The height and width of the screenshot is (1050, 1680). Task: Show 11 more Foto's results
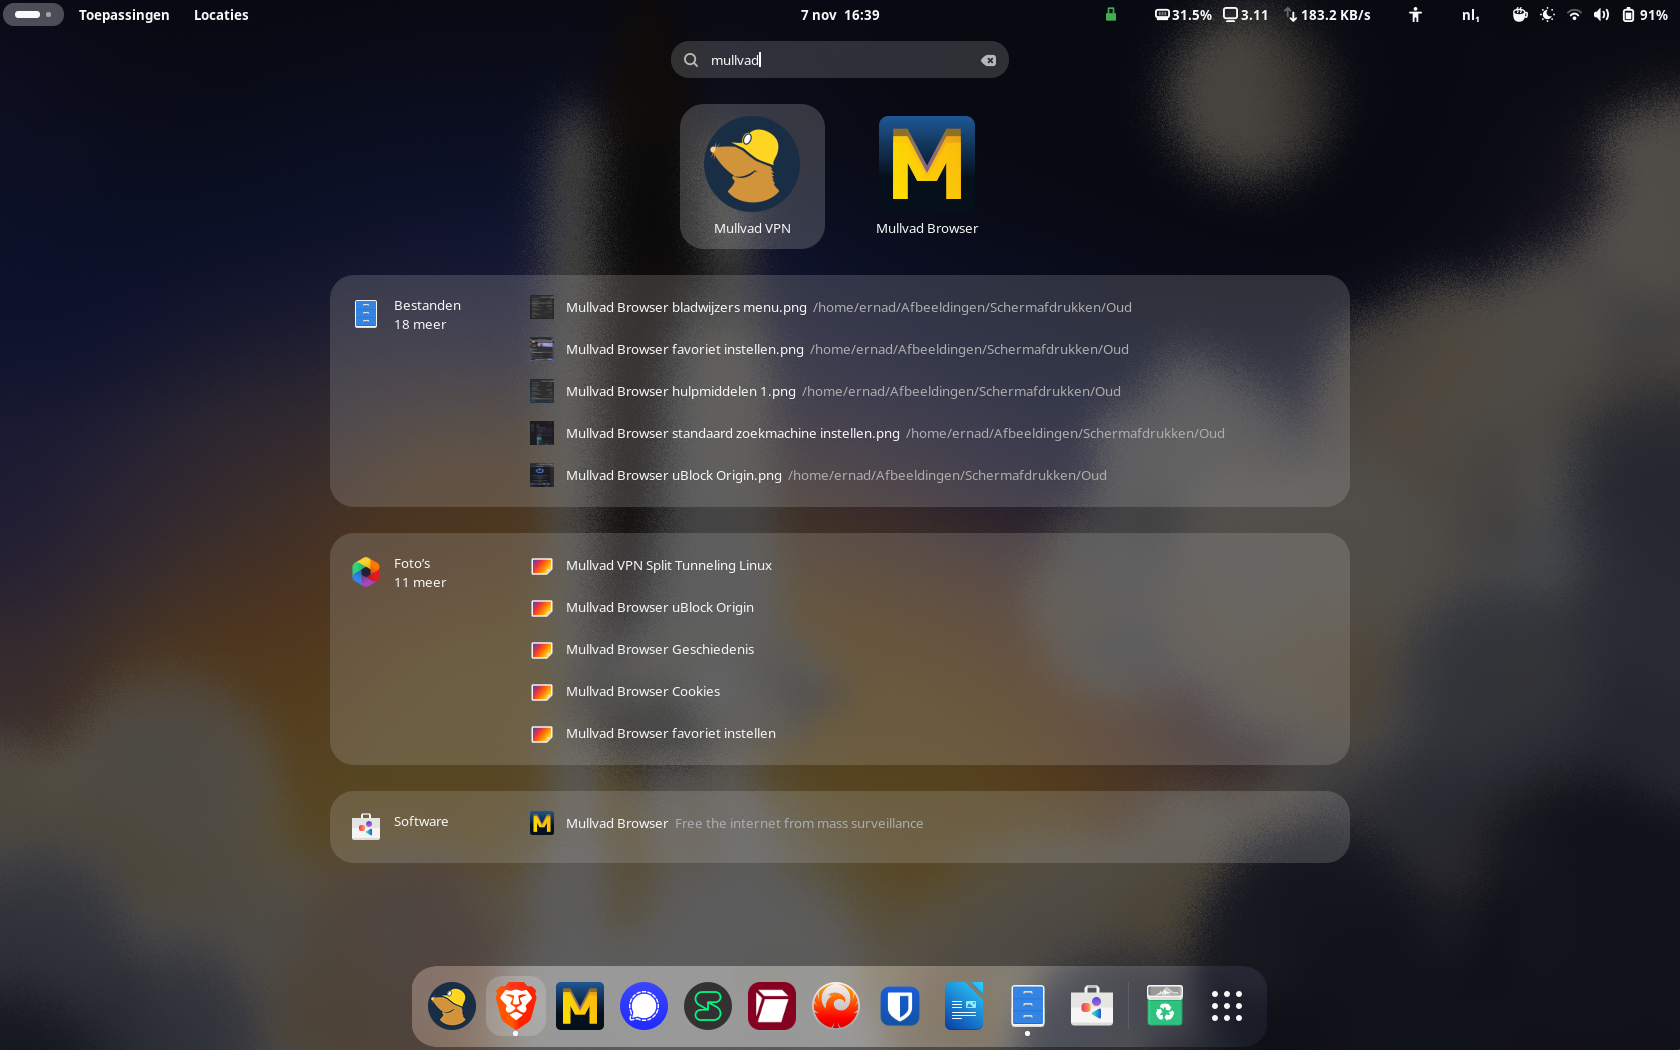420,582
